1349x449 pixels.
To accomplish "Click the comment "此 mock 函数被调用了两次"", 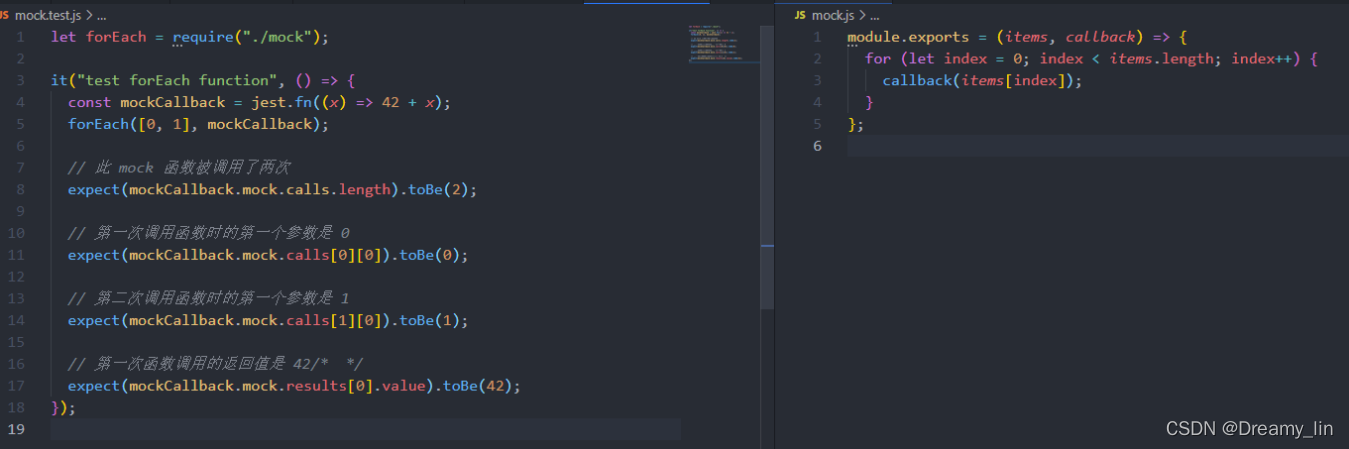I will 179,167.
